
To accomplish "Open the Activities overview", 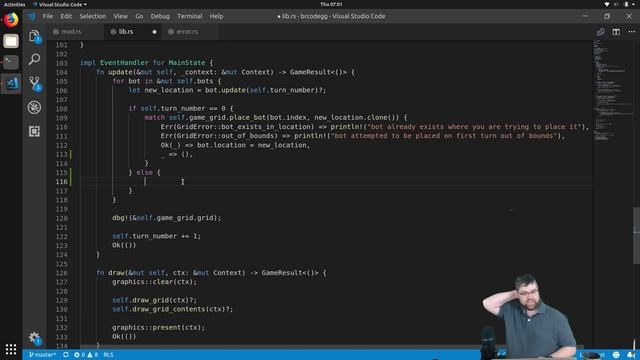I will point(14,4).
